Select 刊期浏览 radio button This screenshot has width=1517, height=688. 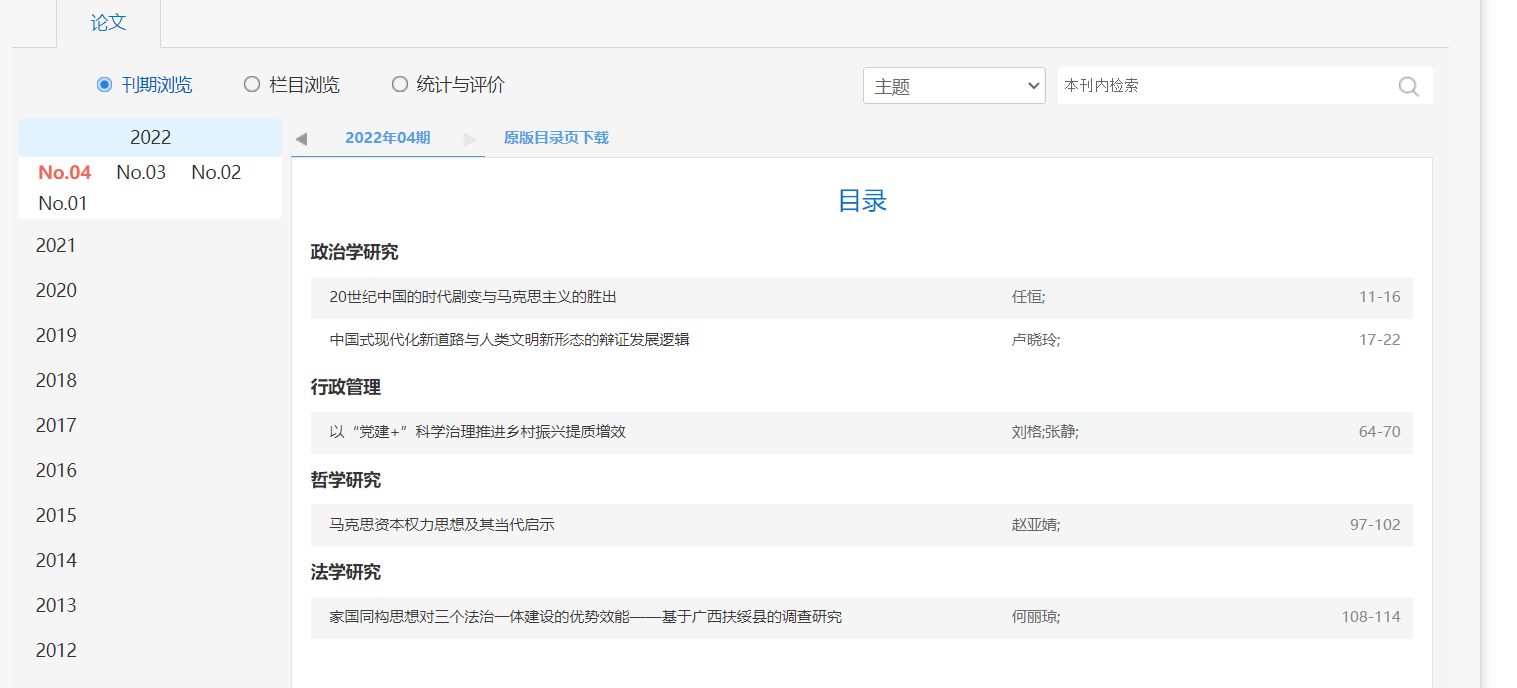[104, 85]
